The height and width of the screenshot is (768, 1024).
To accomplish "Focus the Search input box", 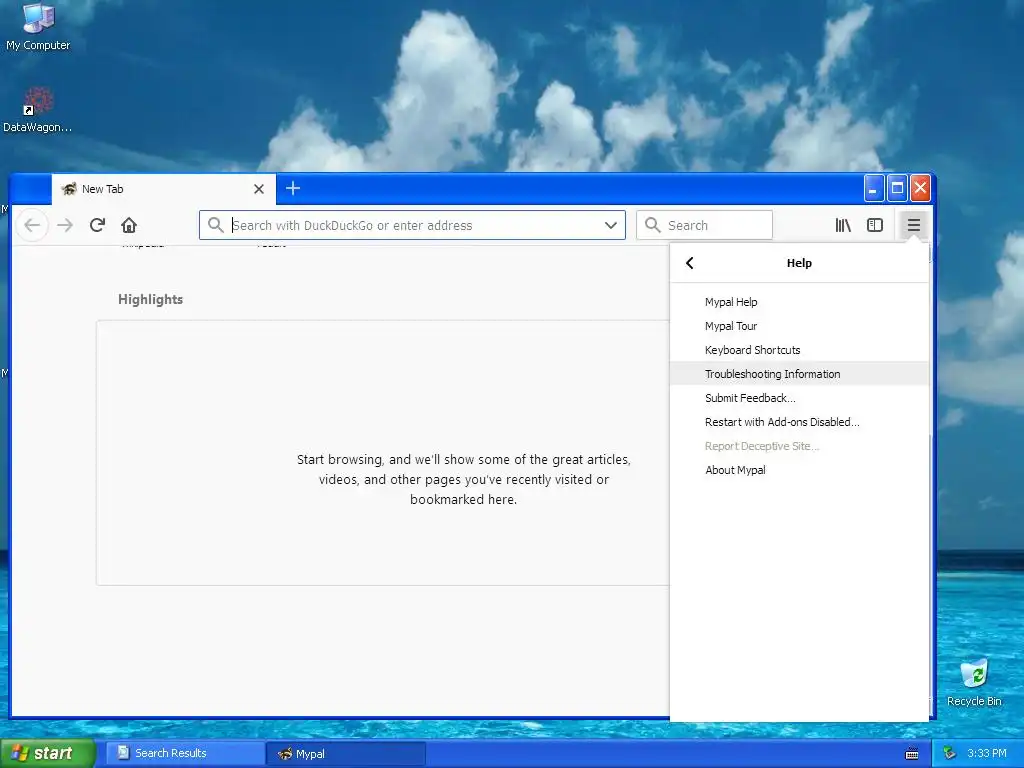I will [x=704, y=225].
